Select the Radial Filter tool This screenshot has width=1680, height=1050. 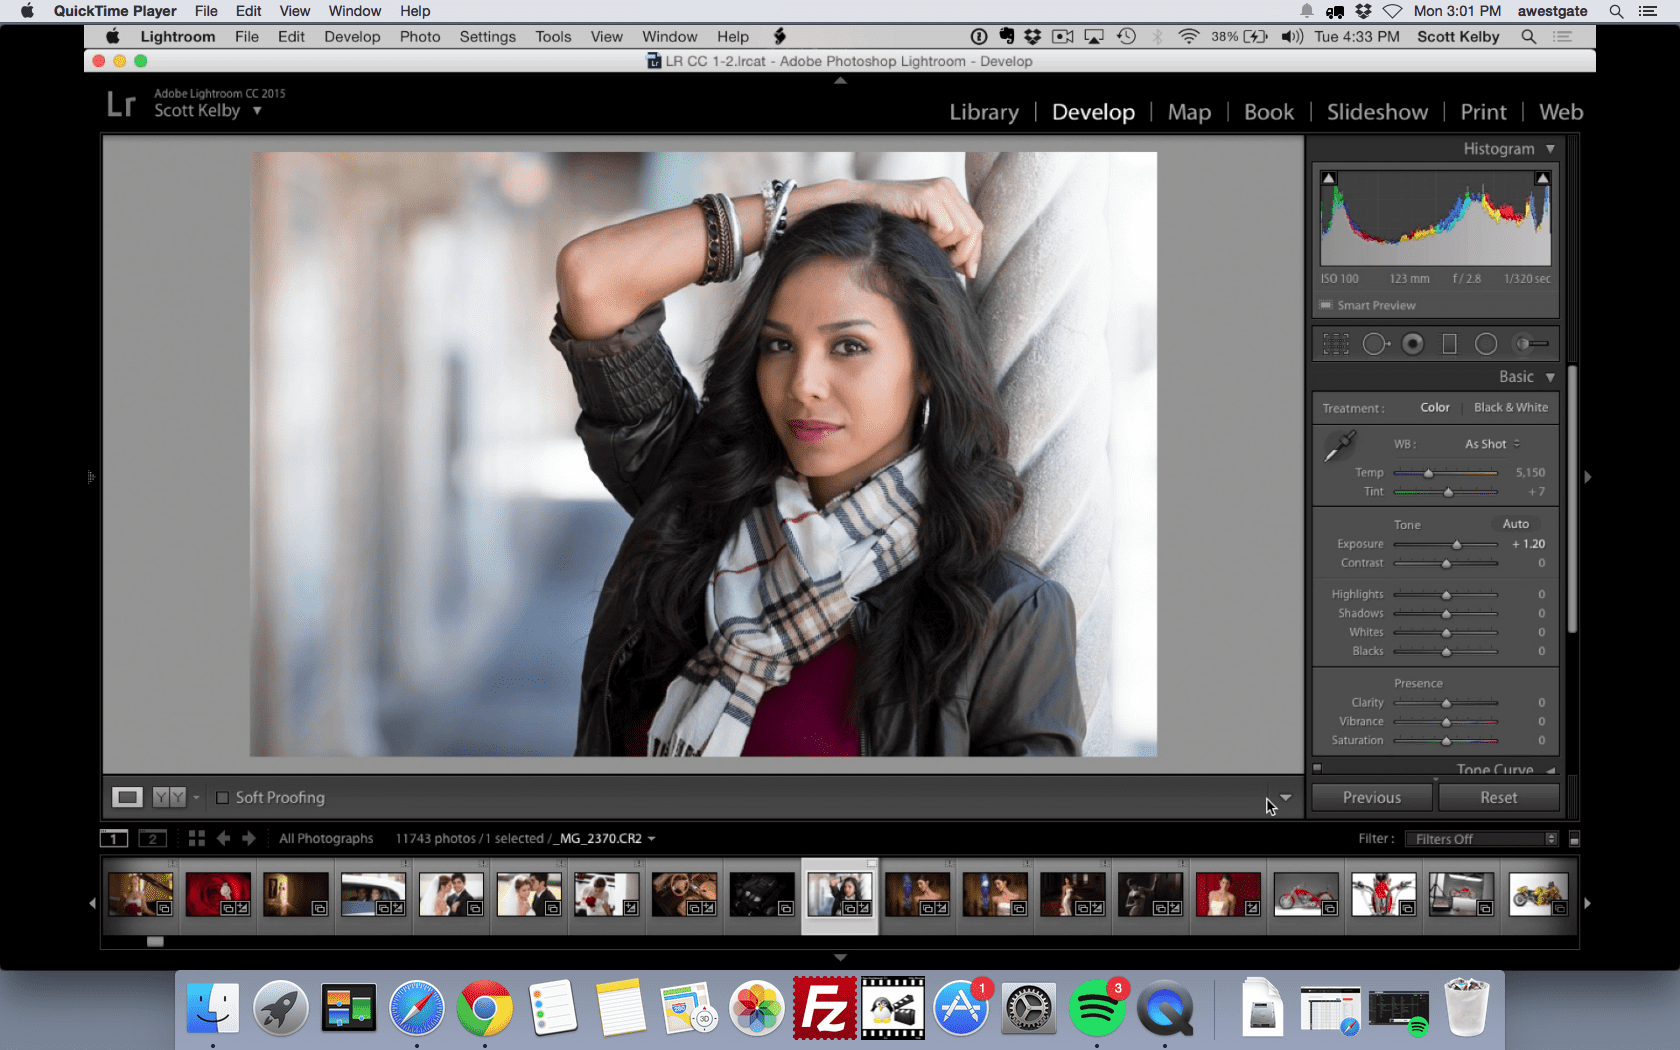1486,343
